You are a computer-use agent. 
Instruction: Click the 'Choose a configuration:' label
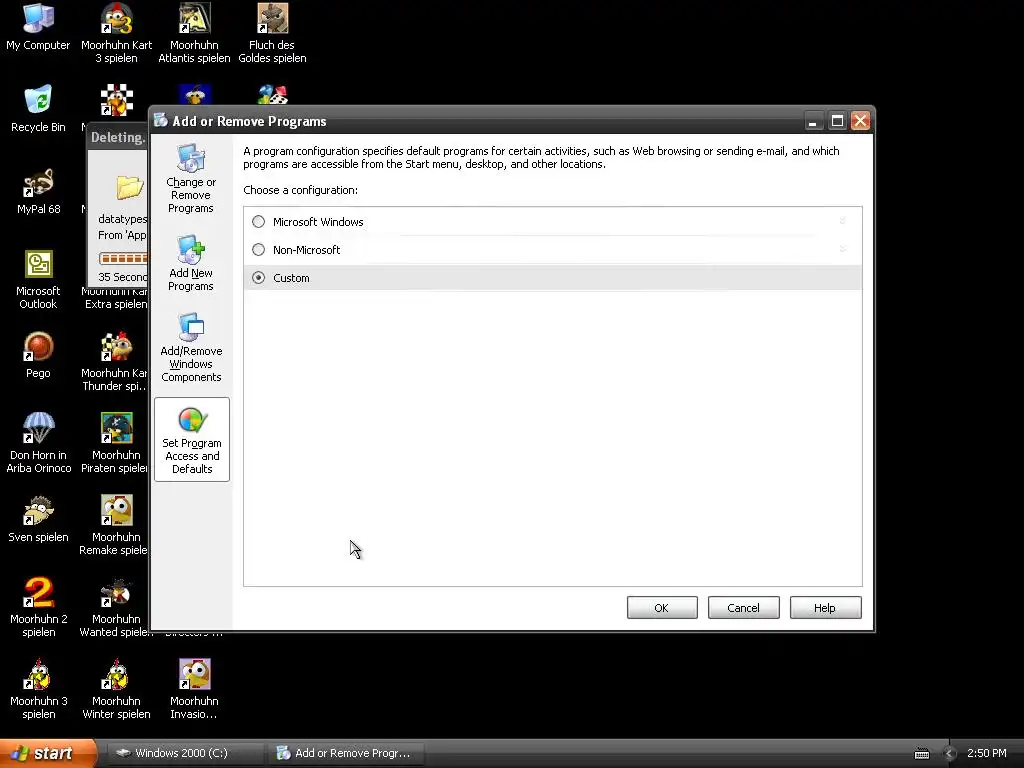[x=300, y=190]
